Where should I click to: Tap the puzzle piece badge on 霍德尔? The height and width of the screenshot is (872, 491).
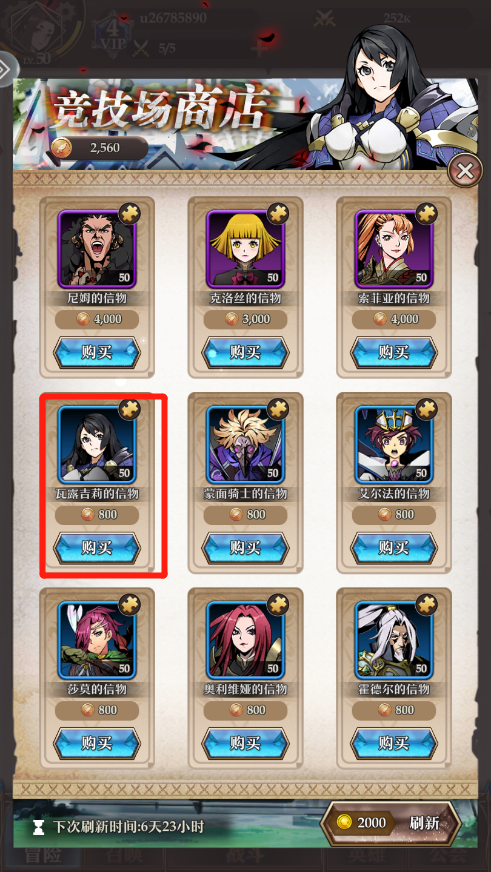426,605
